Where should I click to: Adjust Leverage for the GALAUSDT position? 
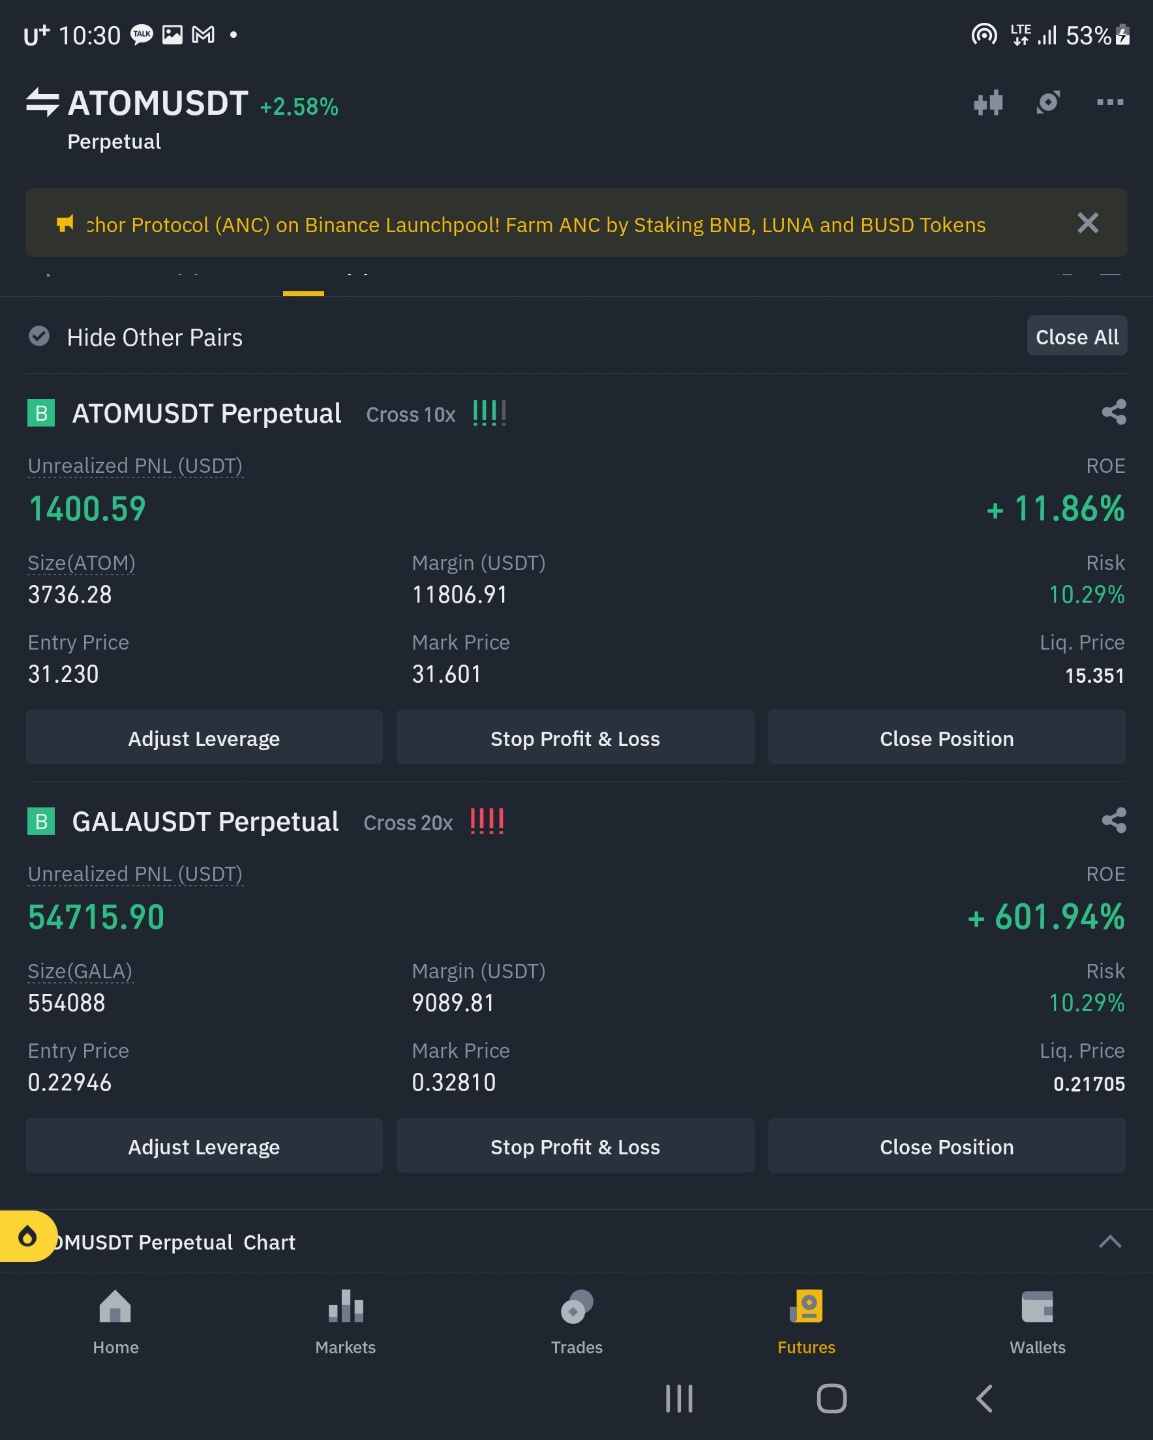204,1146
